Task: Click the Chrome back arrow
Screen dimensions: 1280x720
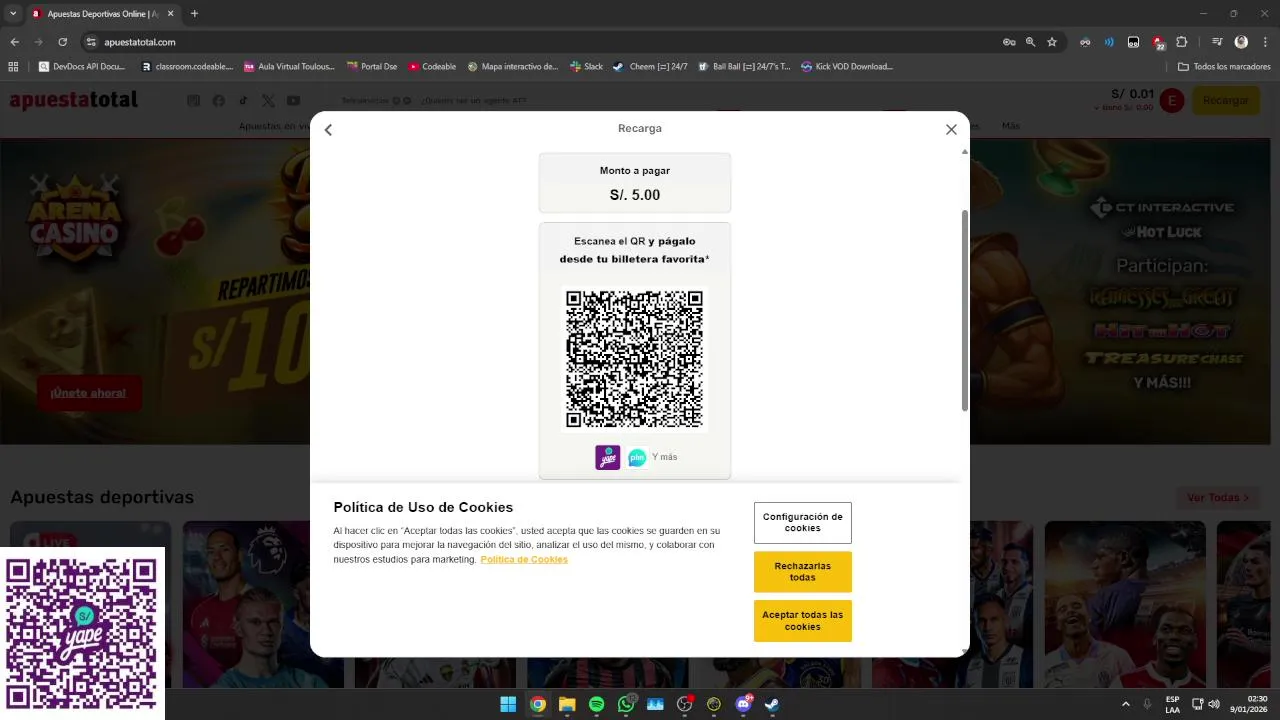Action: 14,42
